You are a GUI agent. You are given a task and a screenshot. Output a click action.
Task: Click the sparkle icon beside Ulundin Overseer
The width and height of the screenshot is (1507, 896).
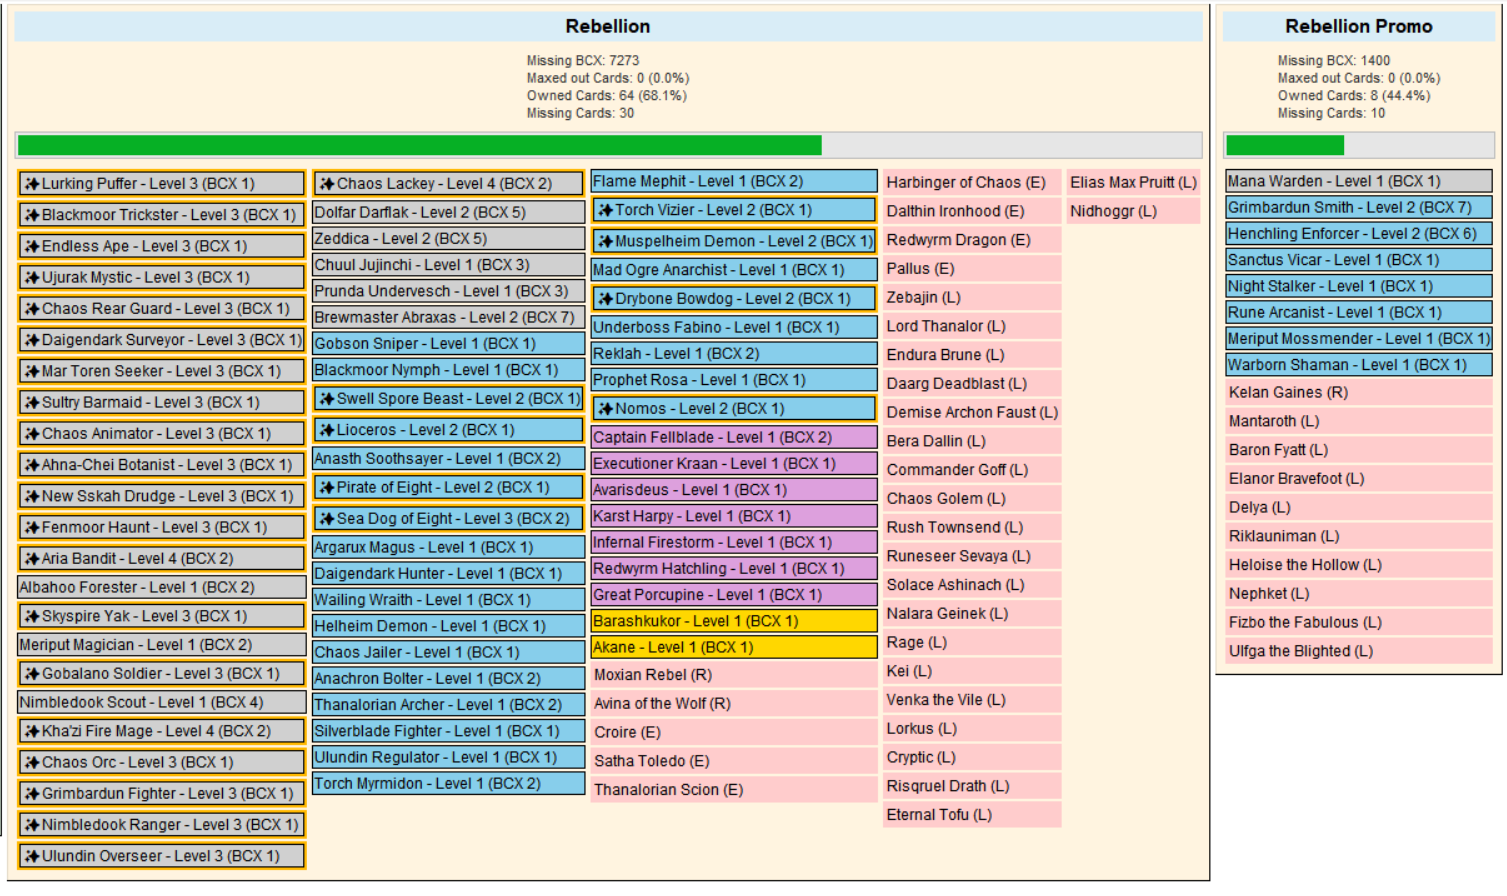coord(32,857)
